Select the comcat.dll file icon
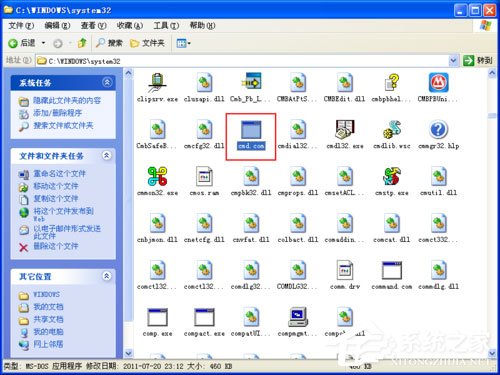This screenshot has width=500, height=375. coord(392,223)
